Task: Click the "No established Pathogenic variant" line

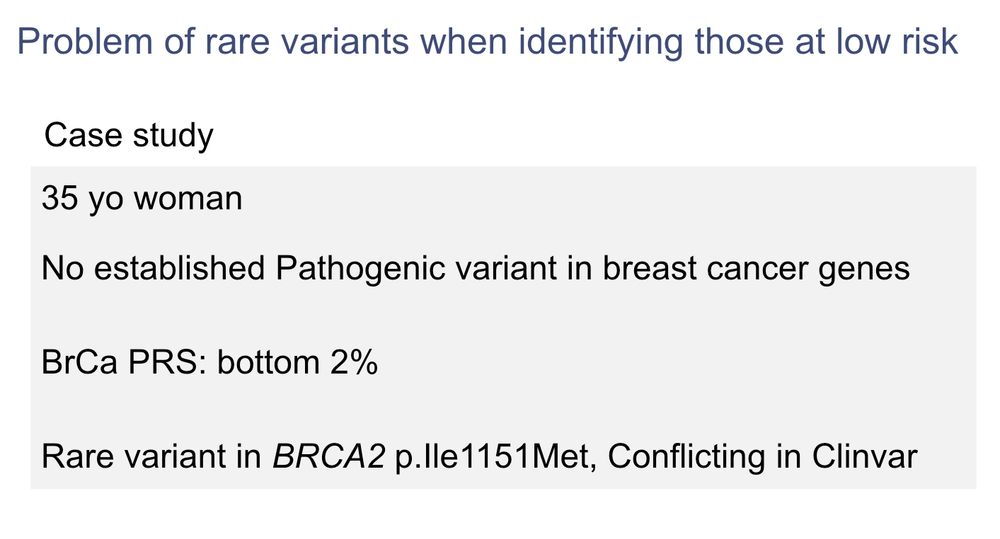Action: point(476,268)
